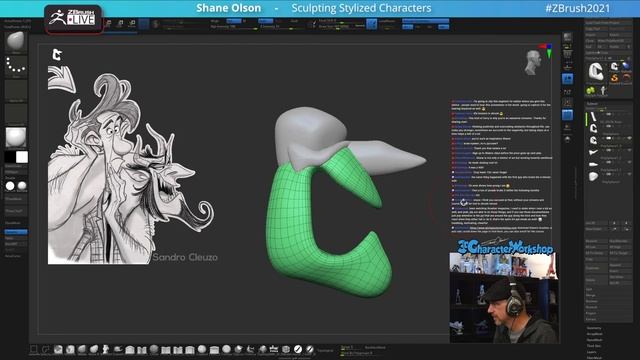This screenshot has height=360, width=640.
Task: Expand the NanoMesh section
Action: point(594,340)
